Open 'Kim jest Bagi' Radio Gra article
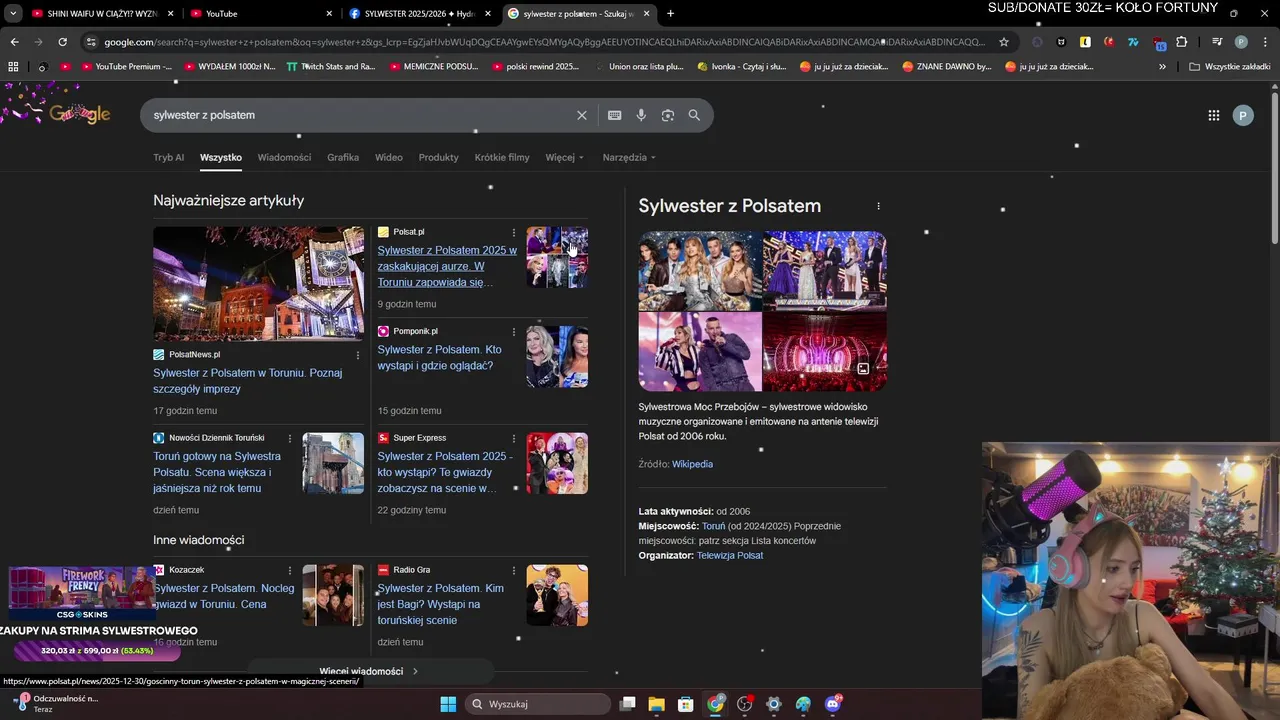 tap(441, 604)
